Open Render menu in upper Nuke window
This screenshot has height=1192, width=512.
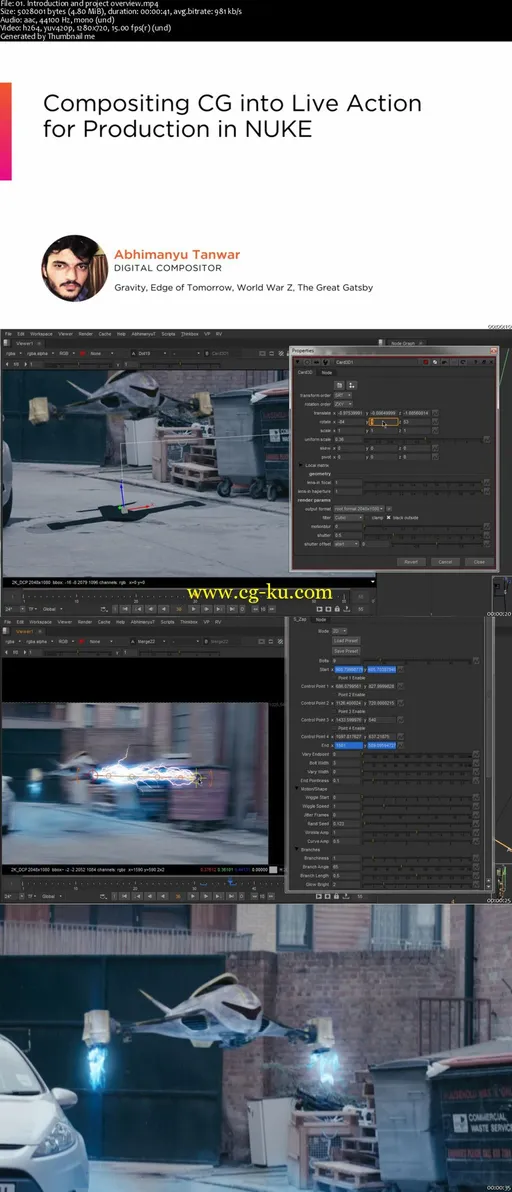click(86, 334)
